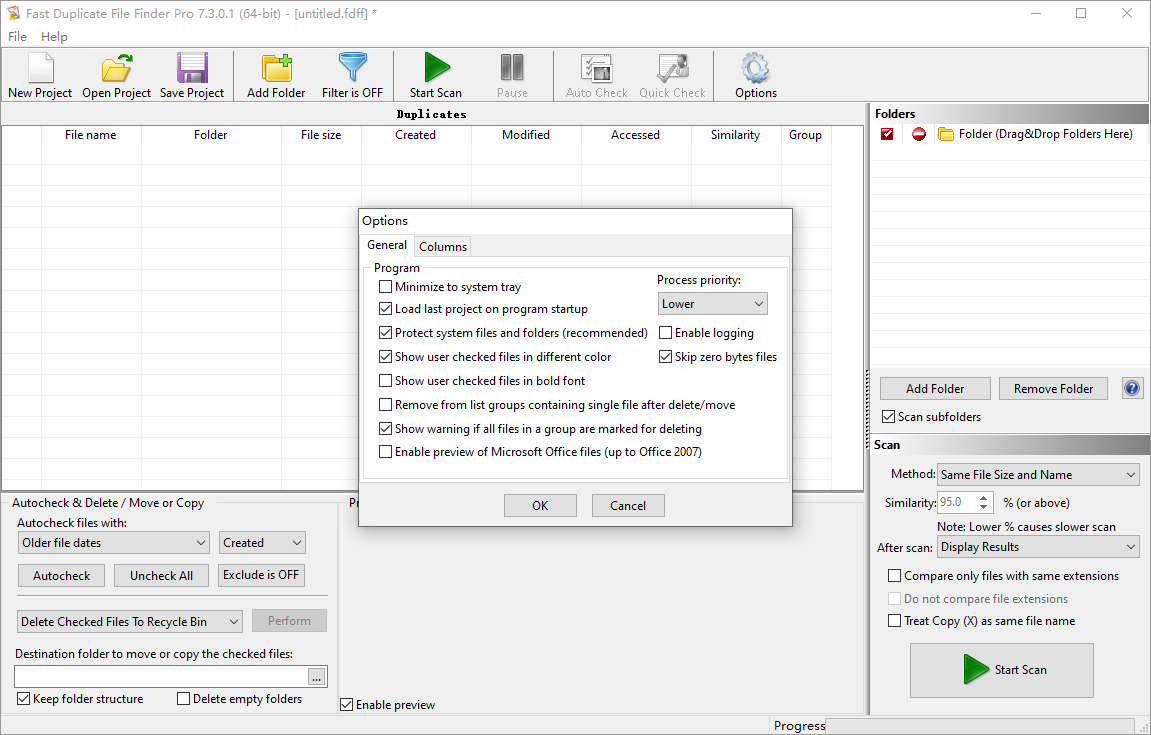Select the General tab
1151x735 pixels.
coord(387,245)
